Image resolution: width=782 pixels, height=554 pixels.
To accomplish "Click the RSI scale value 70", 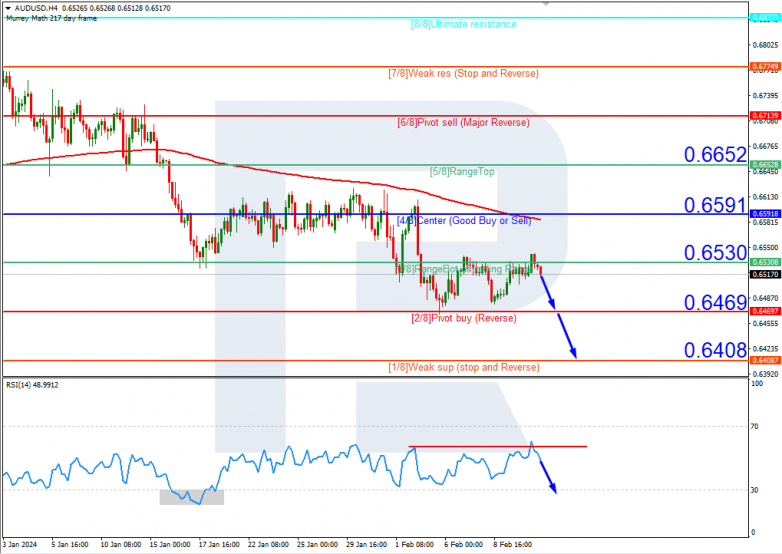I will (755, 426).
